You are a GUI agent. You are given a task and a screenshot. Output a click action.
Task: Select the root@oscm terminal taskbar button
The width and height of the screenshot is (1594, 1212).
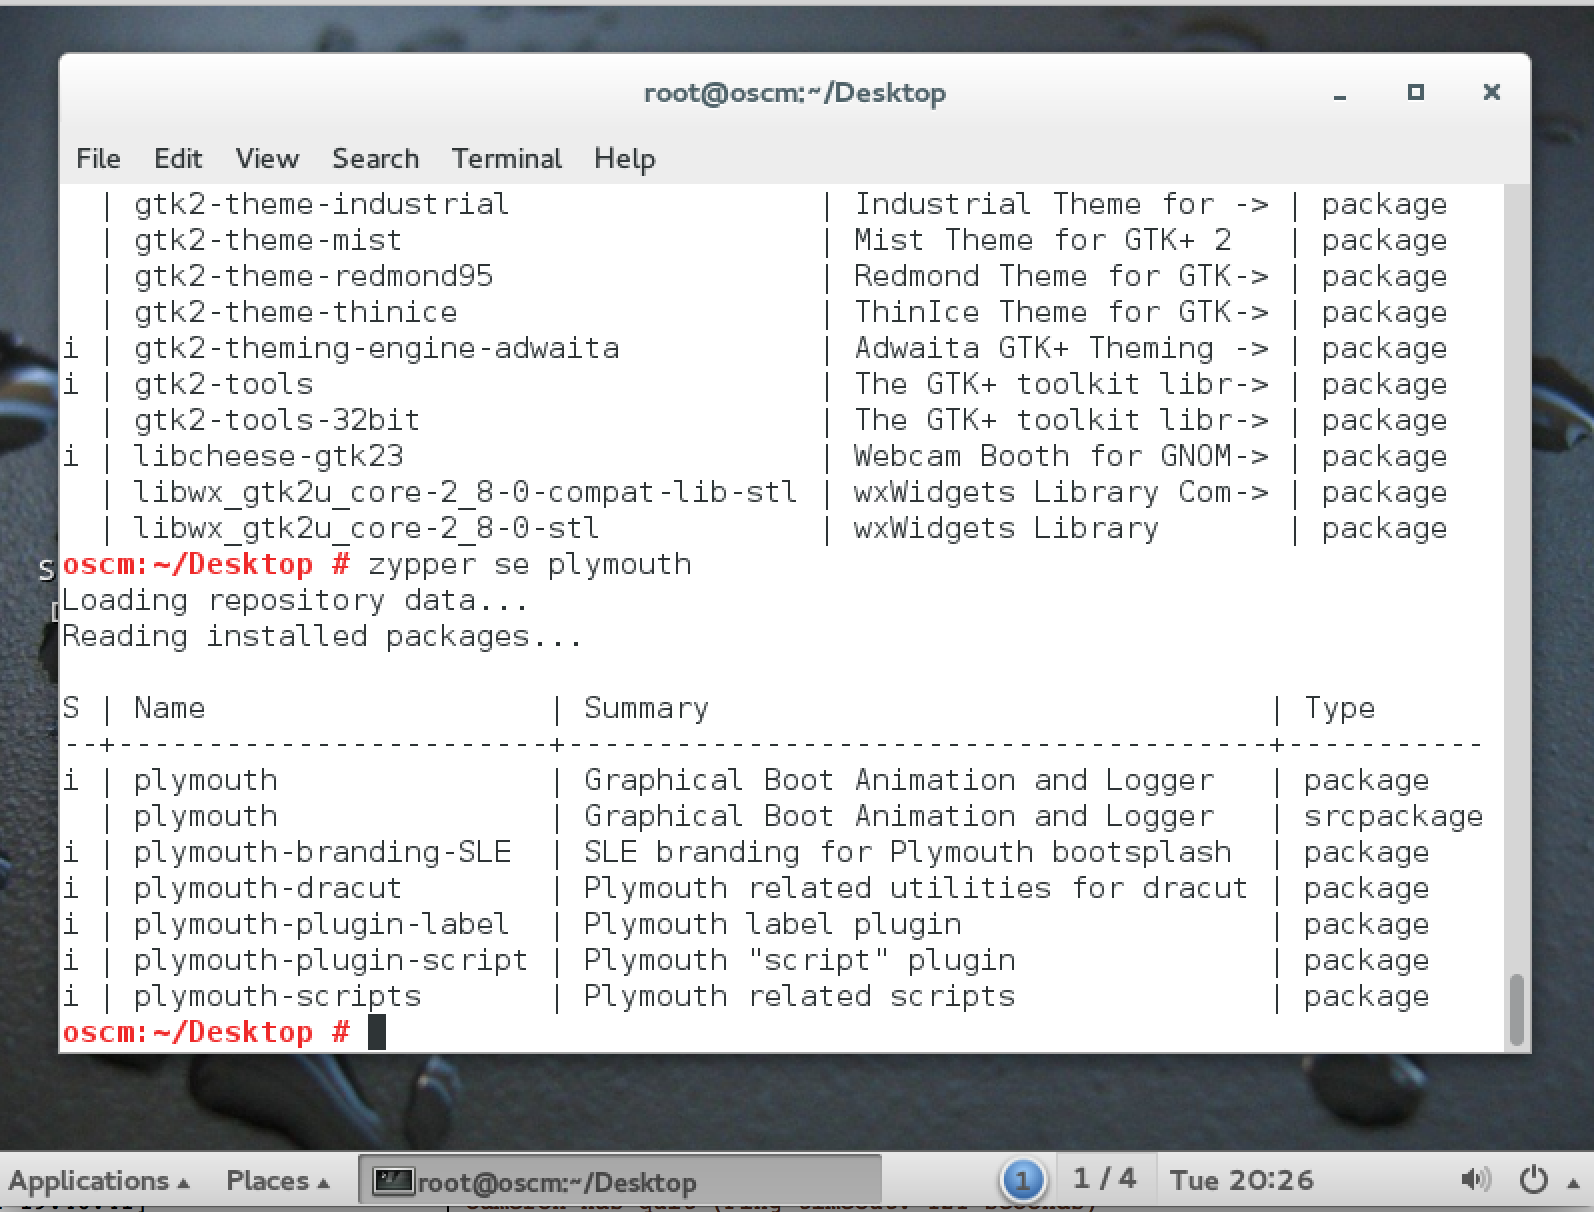pyautogui.click(x=619, y=1182)
